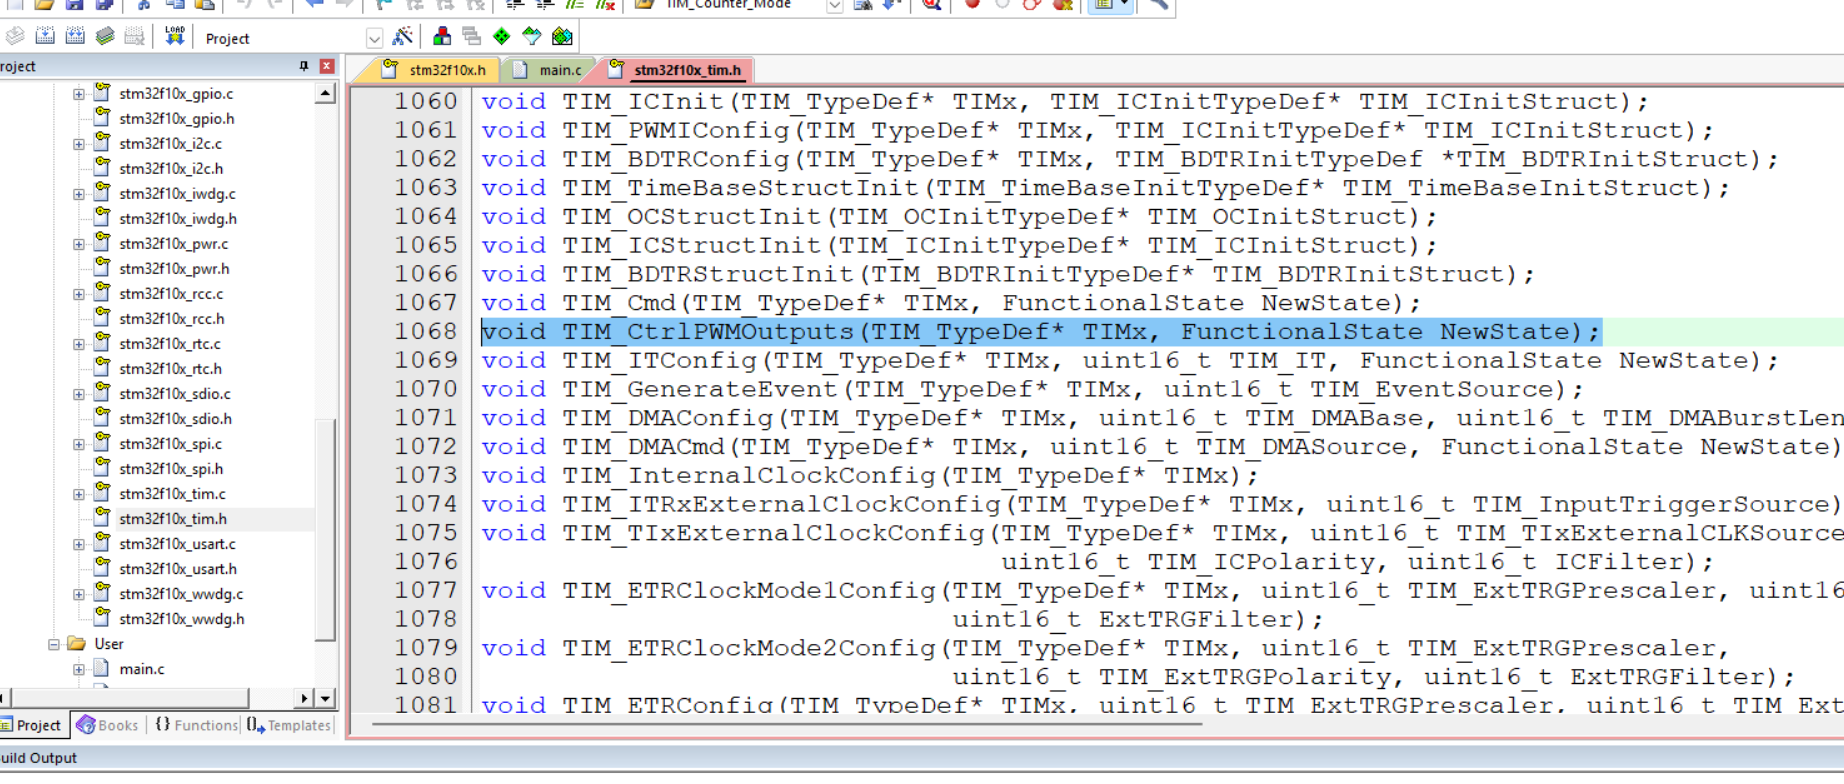Viewport: 1844px width, 784px height.
Task: Switch to the Books panel tab
Action: point(108,725)
